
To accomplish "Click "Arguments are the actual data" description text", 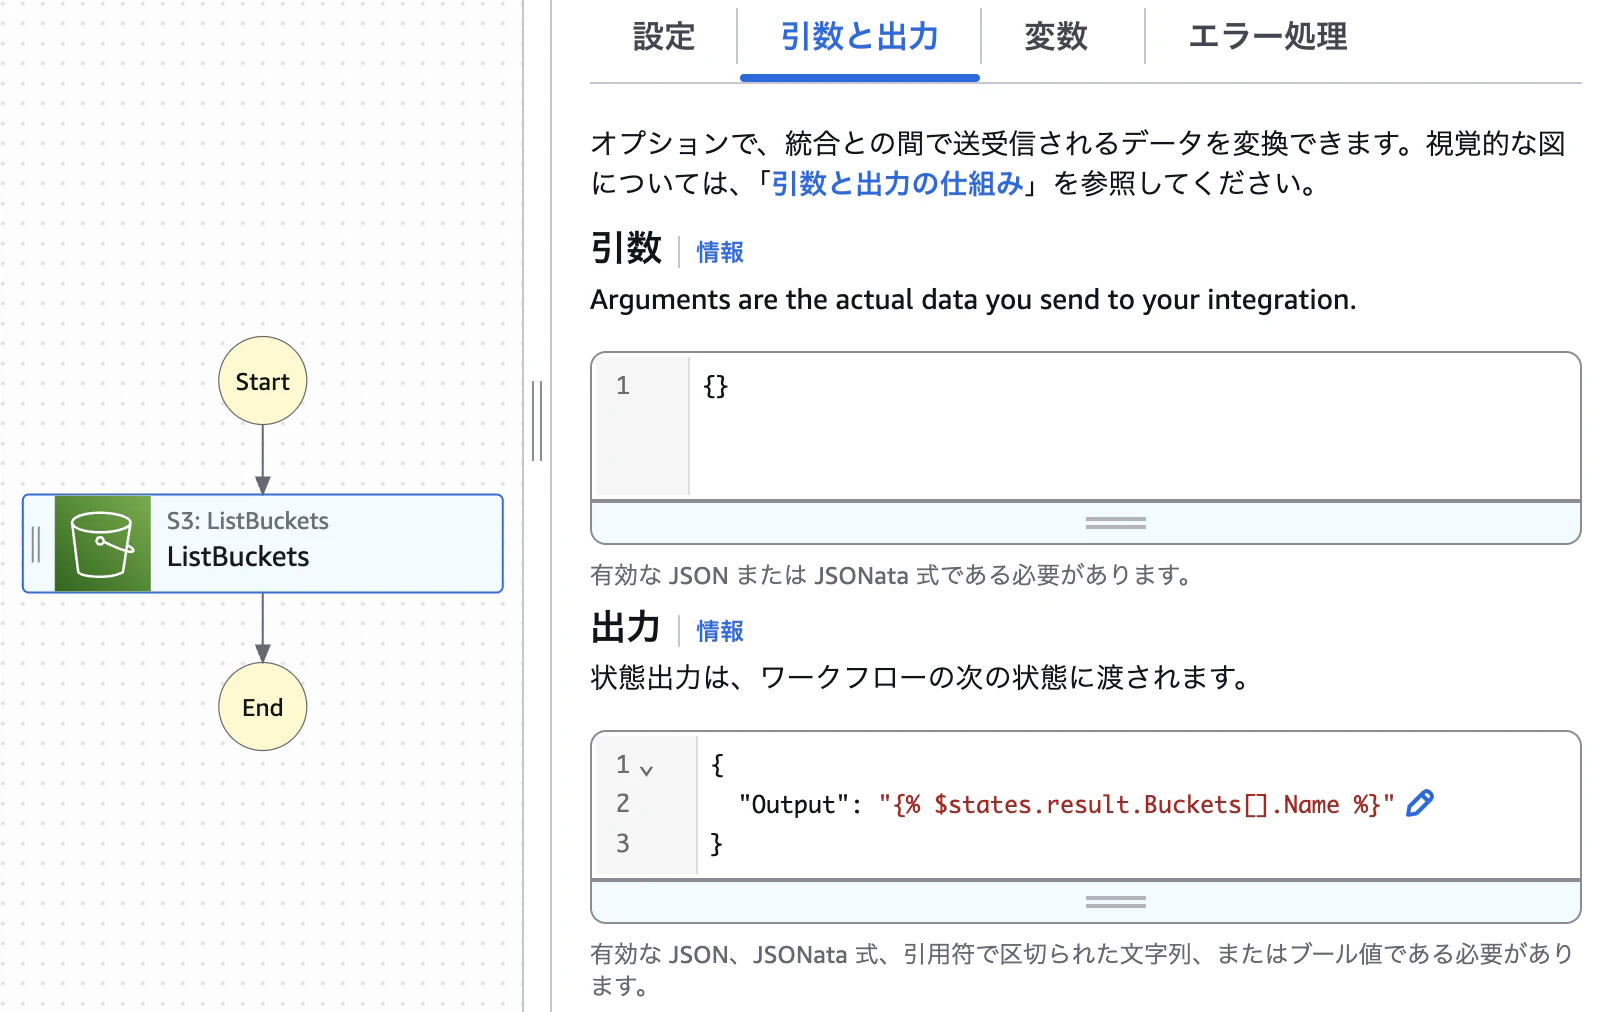I will [x=973, y=300].
